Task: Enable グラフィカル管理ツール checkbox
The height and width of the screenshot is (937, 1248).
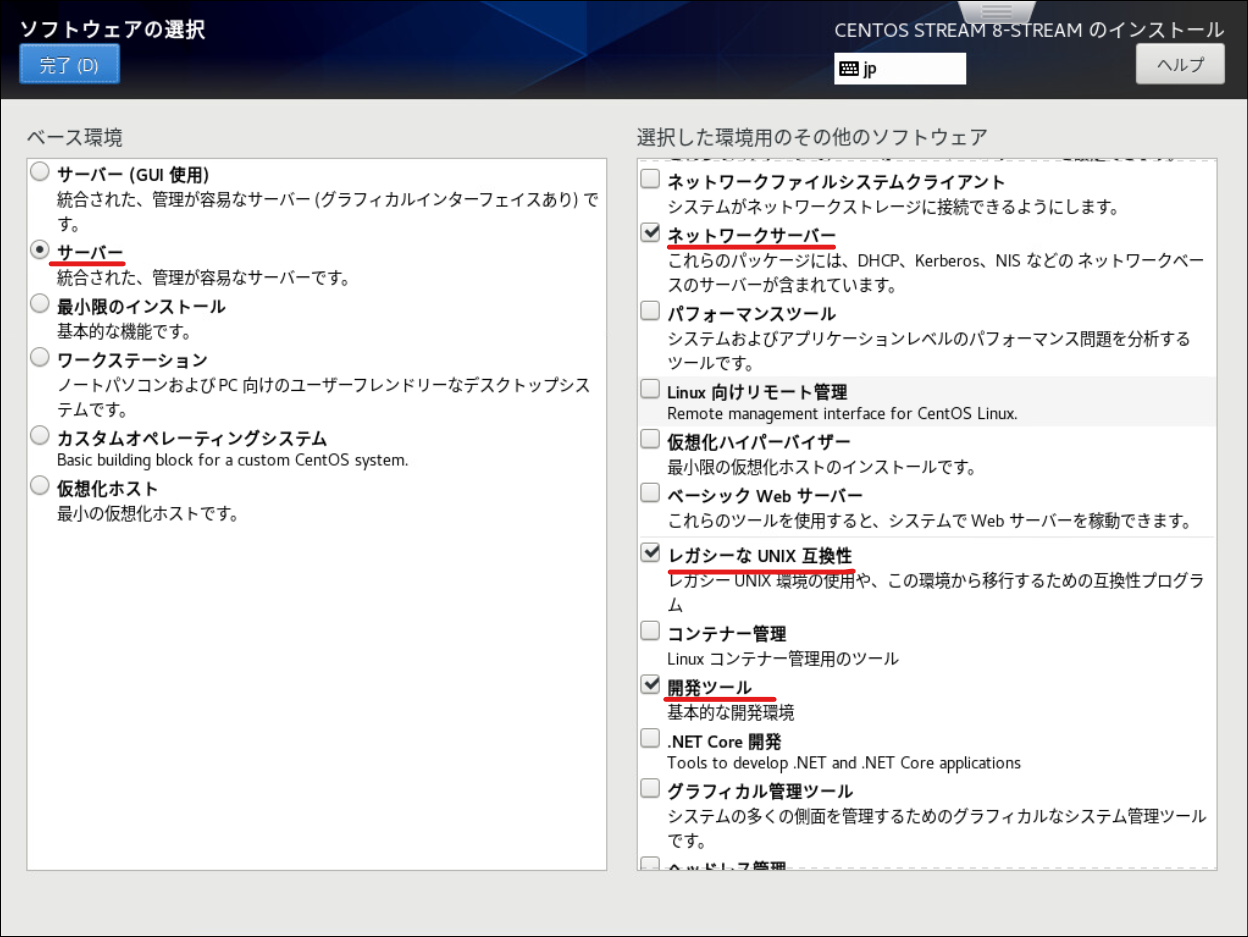Action: coord(650,789)
